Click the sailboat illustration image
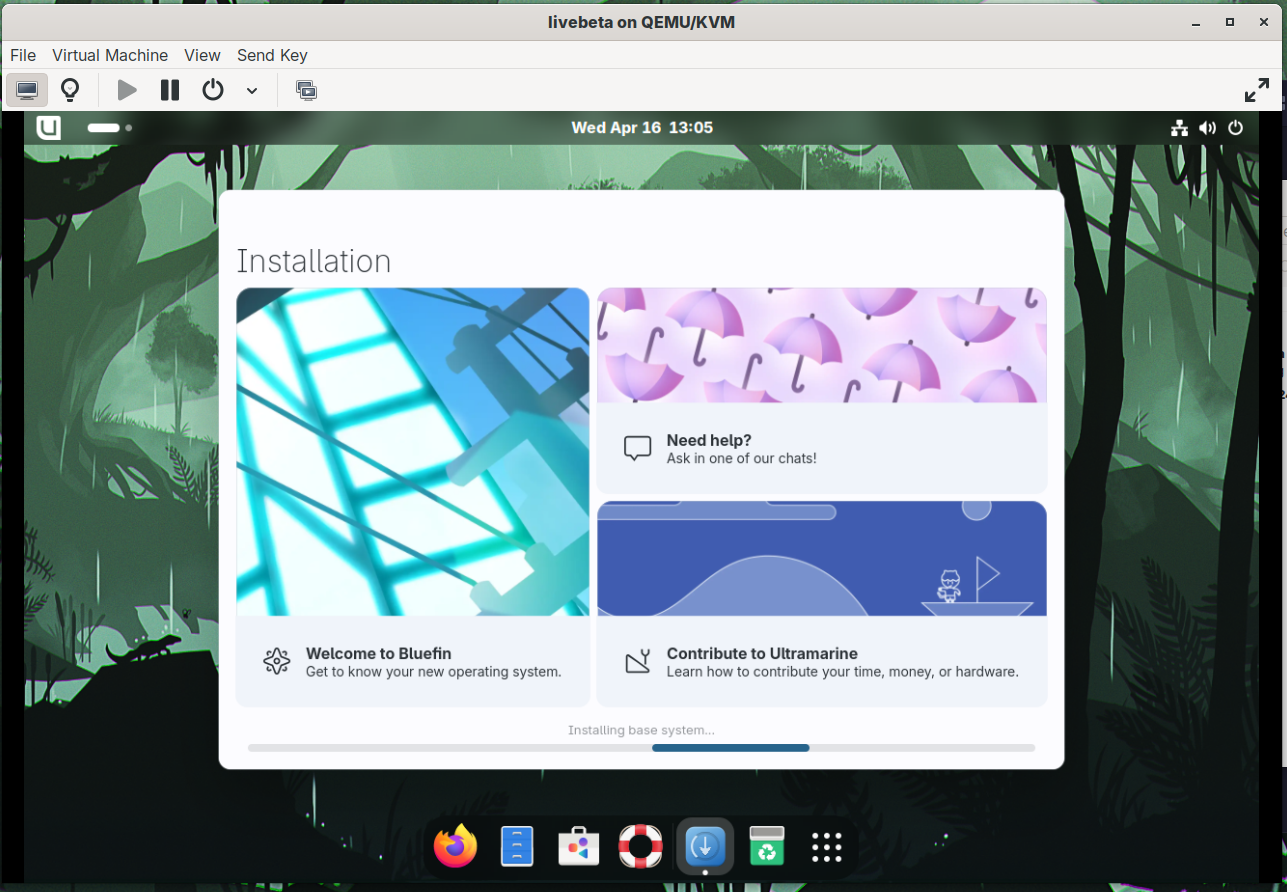 (822, 558)
